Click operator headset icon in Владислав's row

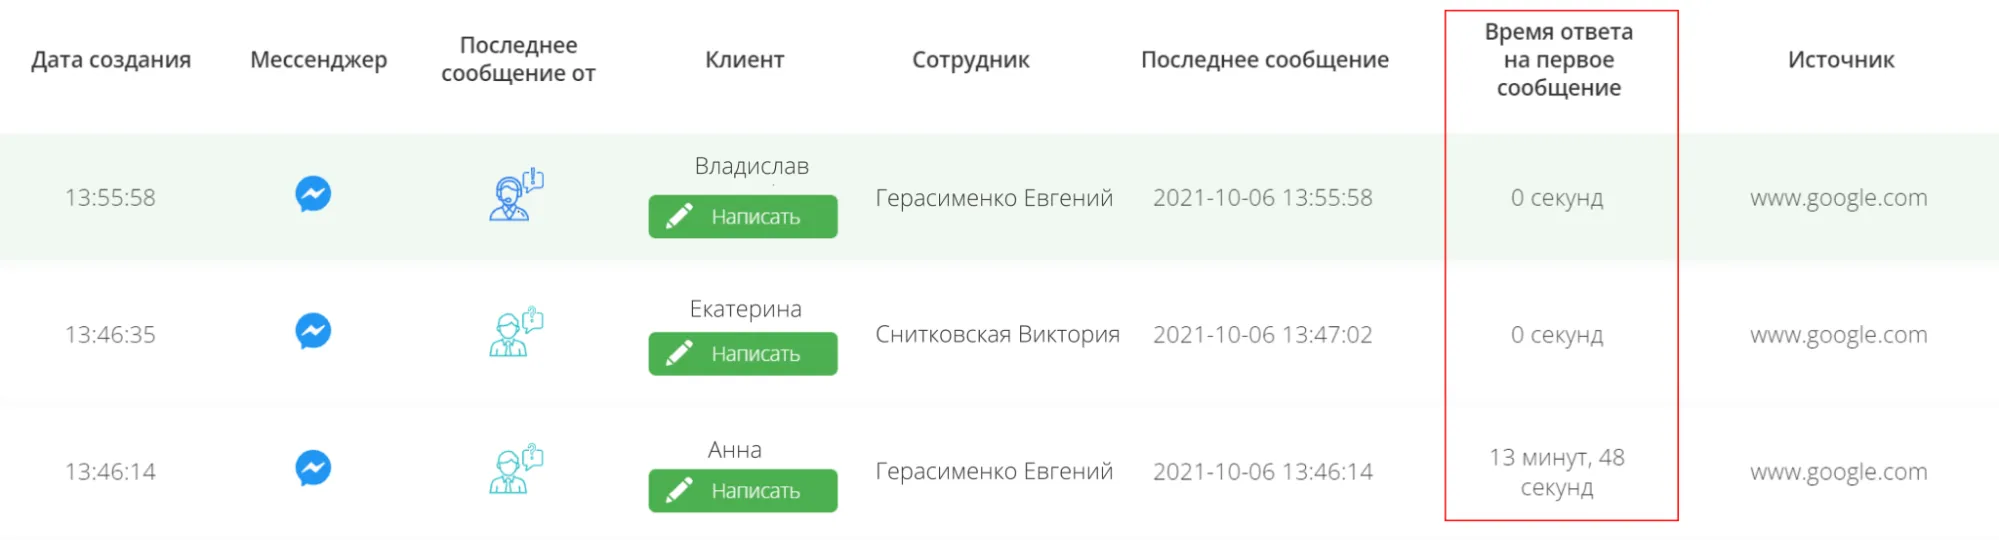click(515, 195)
